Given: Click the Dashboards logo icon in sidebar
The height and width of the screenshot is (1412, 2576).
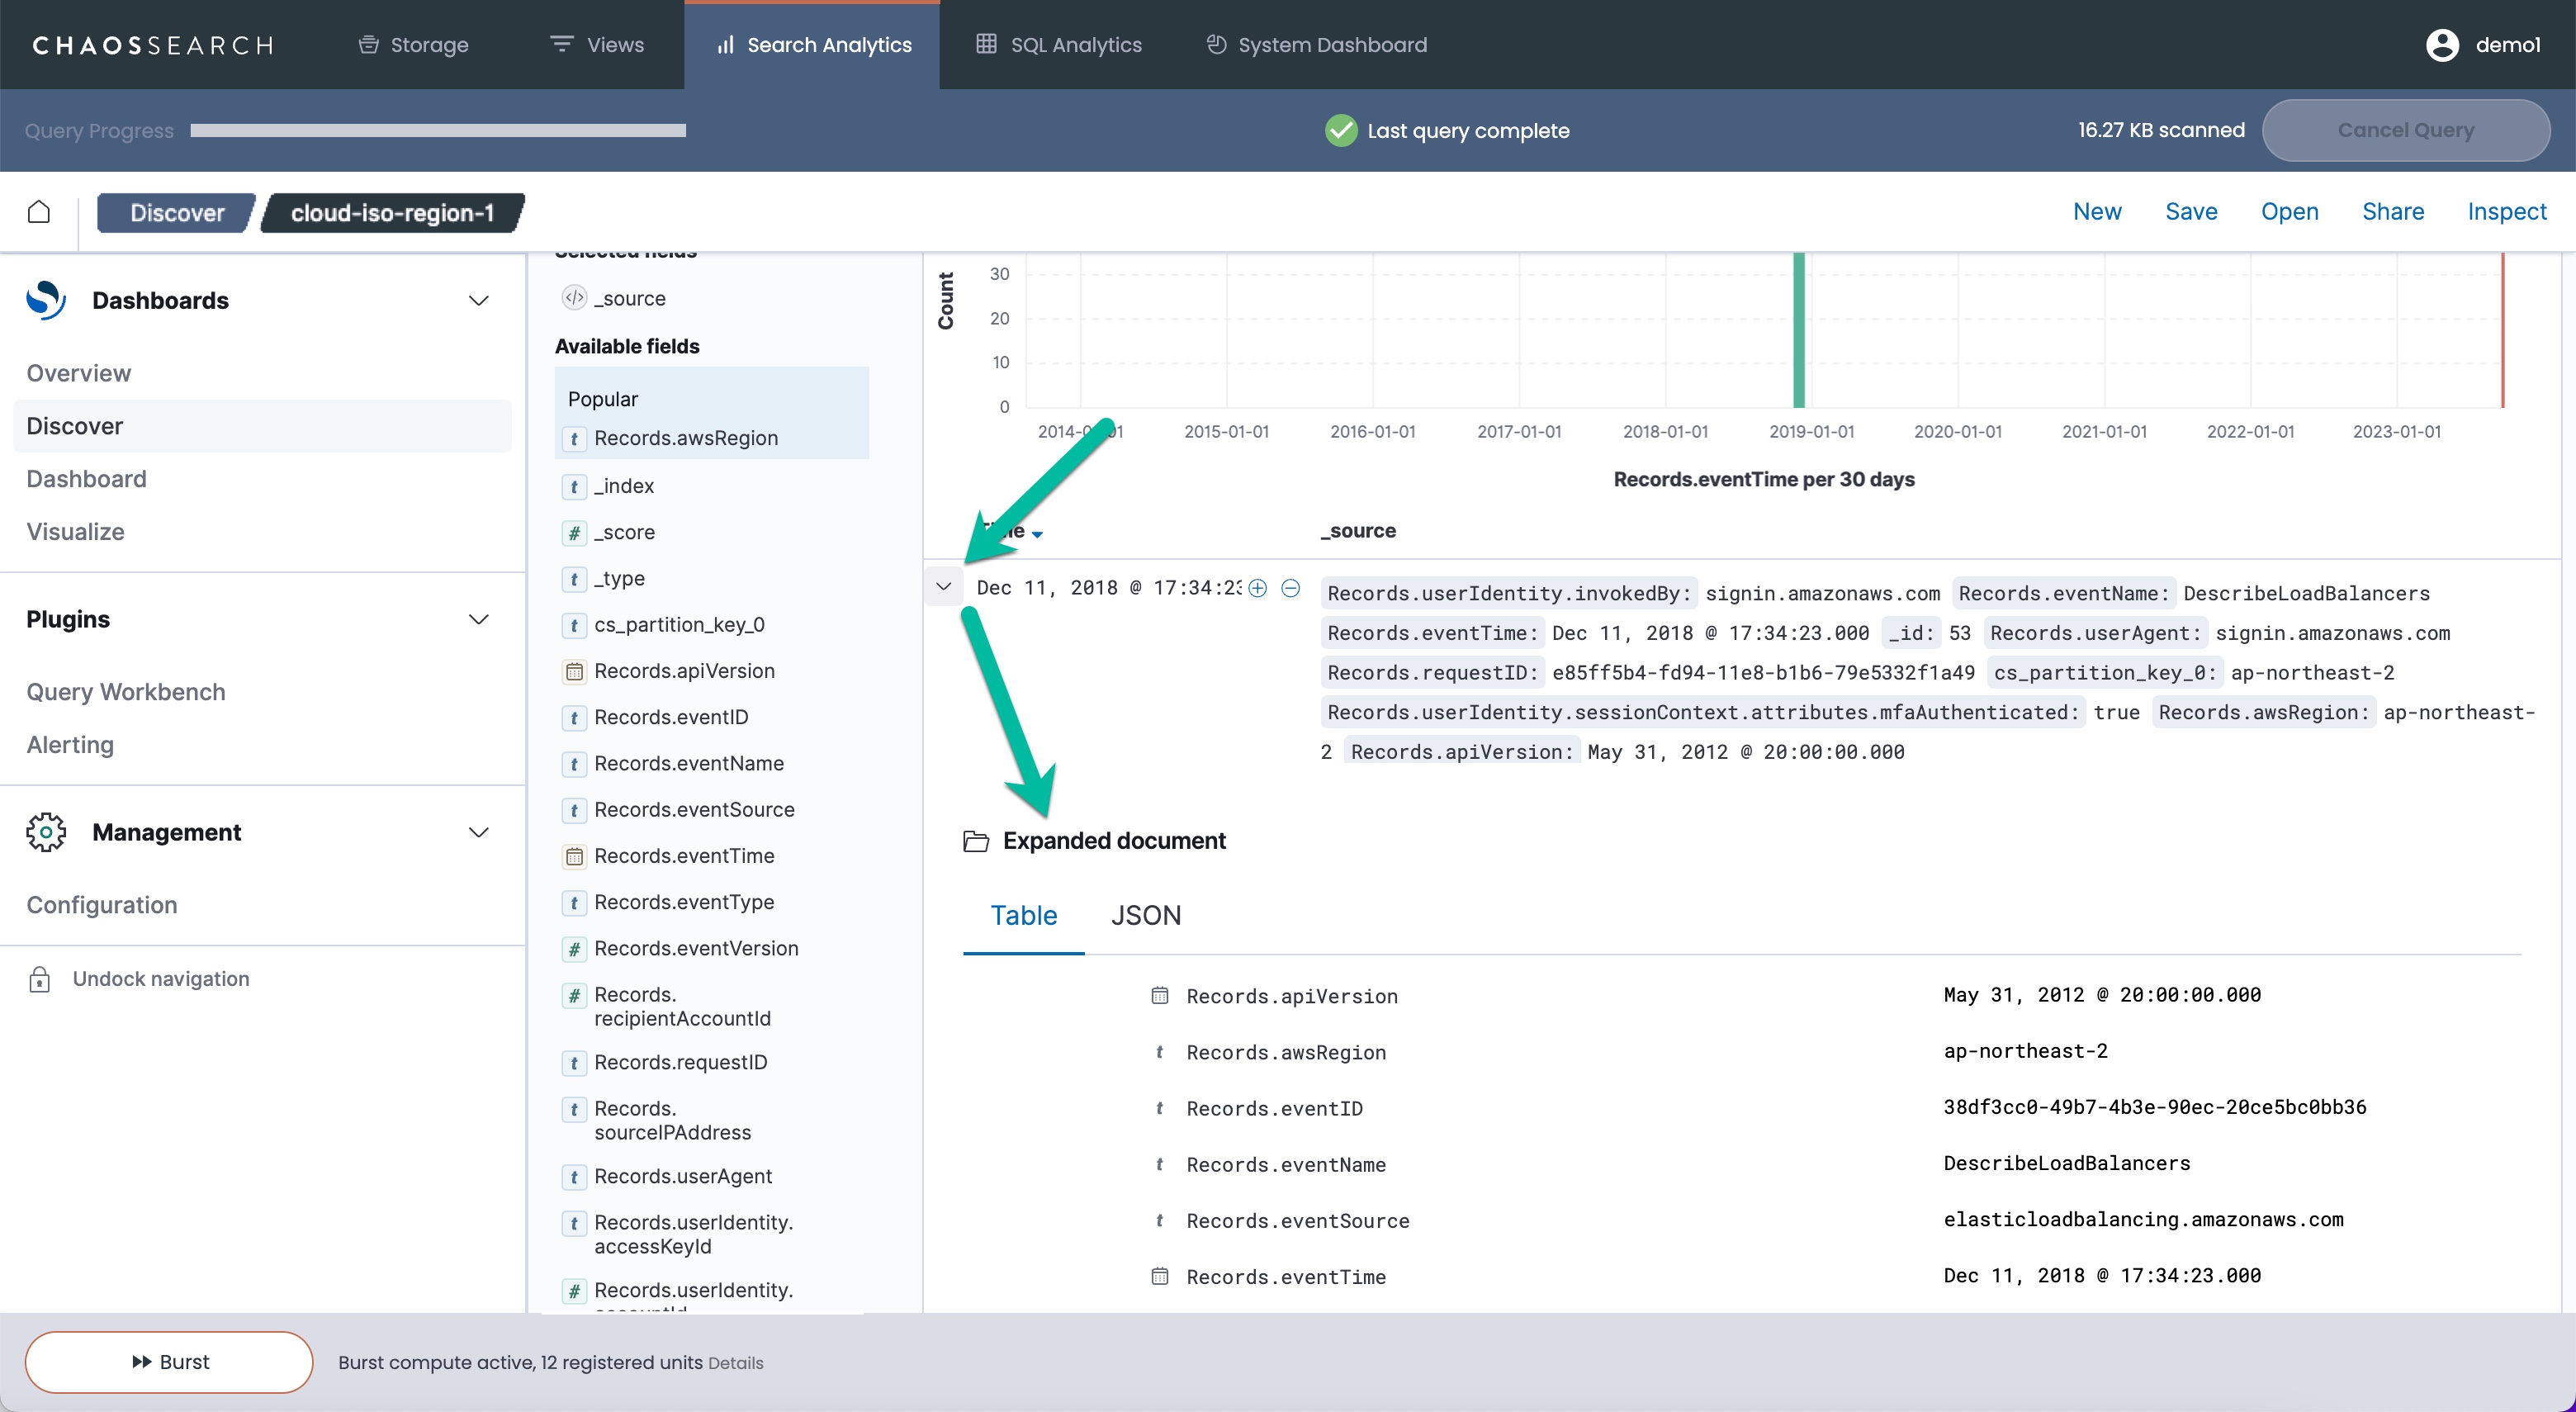Looking at the screenshot, I should coord(46,300).
